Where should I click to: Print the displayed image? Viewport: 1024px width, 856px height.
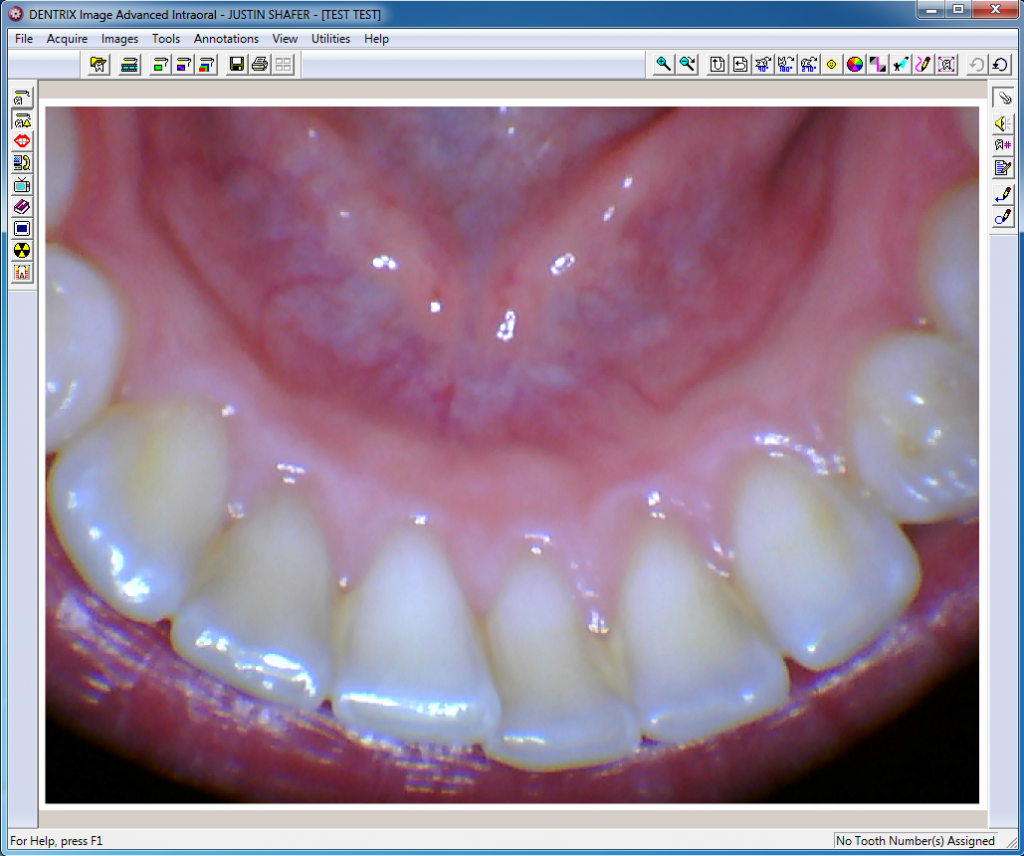(258, 64)
